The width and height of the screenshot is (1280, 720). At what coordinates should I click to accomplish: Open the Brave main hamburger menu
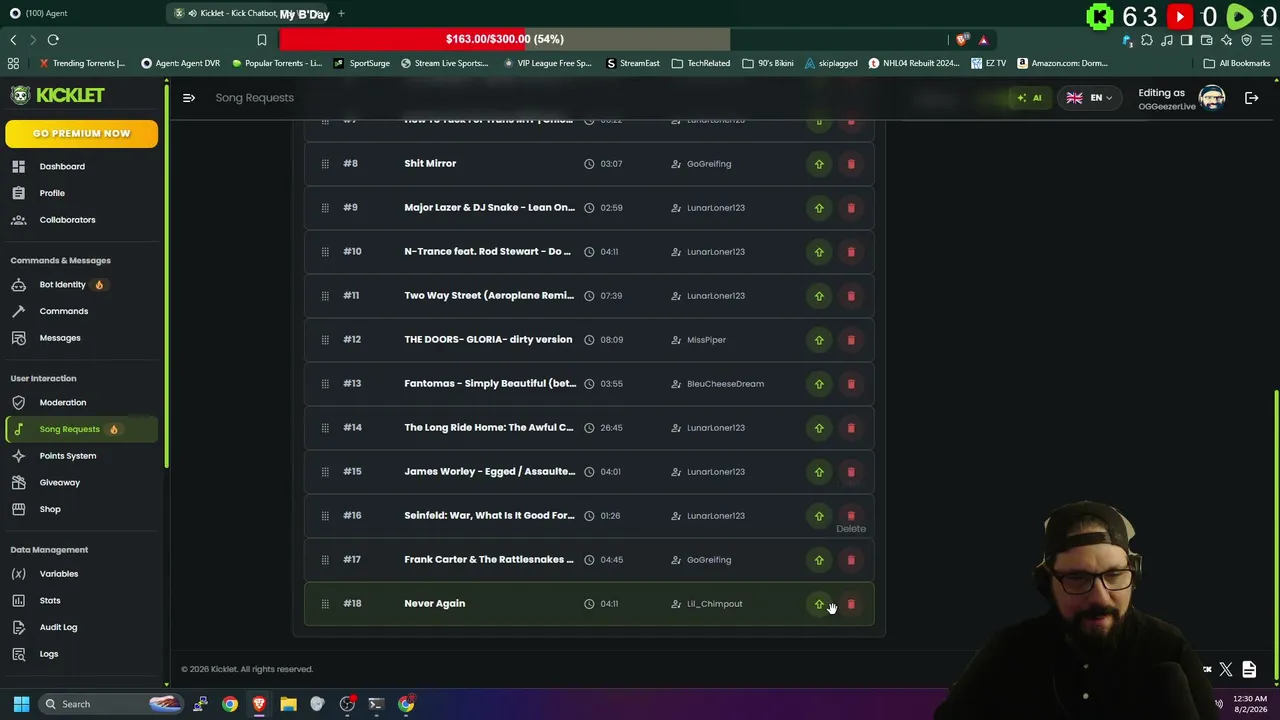click(1266, 40)
